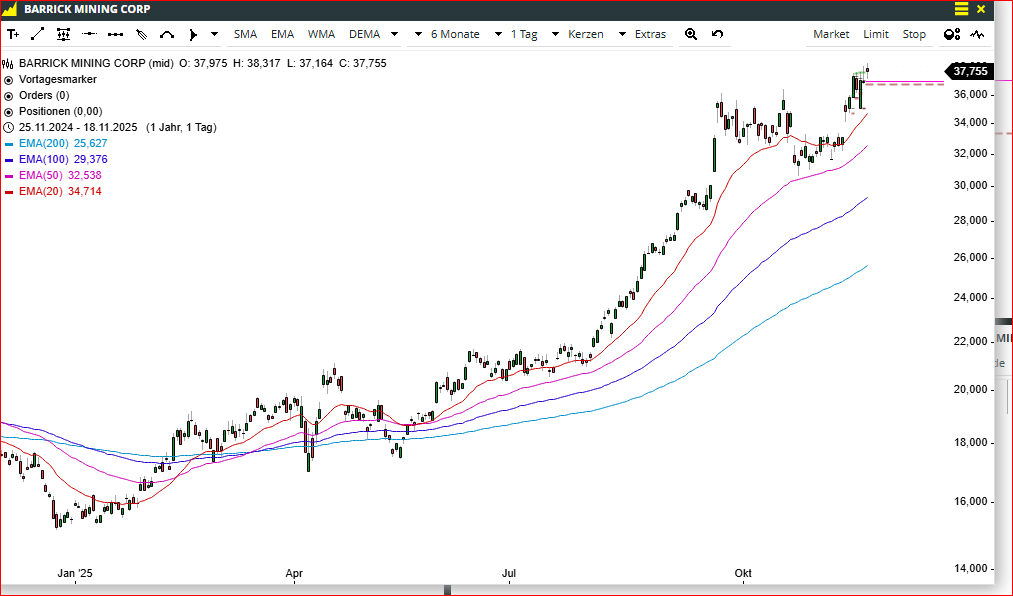Select the arc curve drawing tool
Screen dimensions: 1013x596
(167, 34)
